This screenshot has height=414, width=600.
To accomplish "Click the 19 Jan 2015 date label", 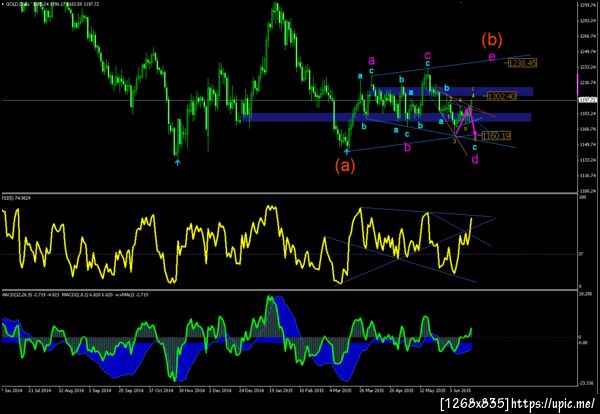I will click(x=282, y=391).
